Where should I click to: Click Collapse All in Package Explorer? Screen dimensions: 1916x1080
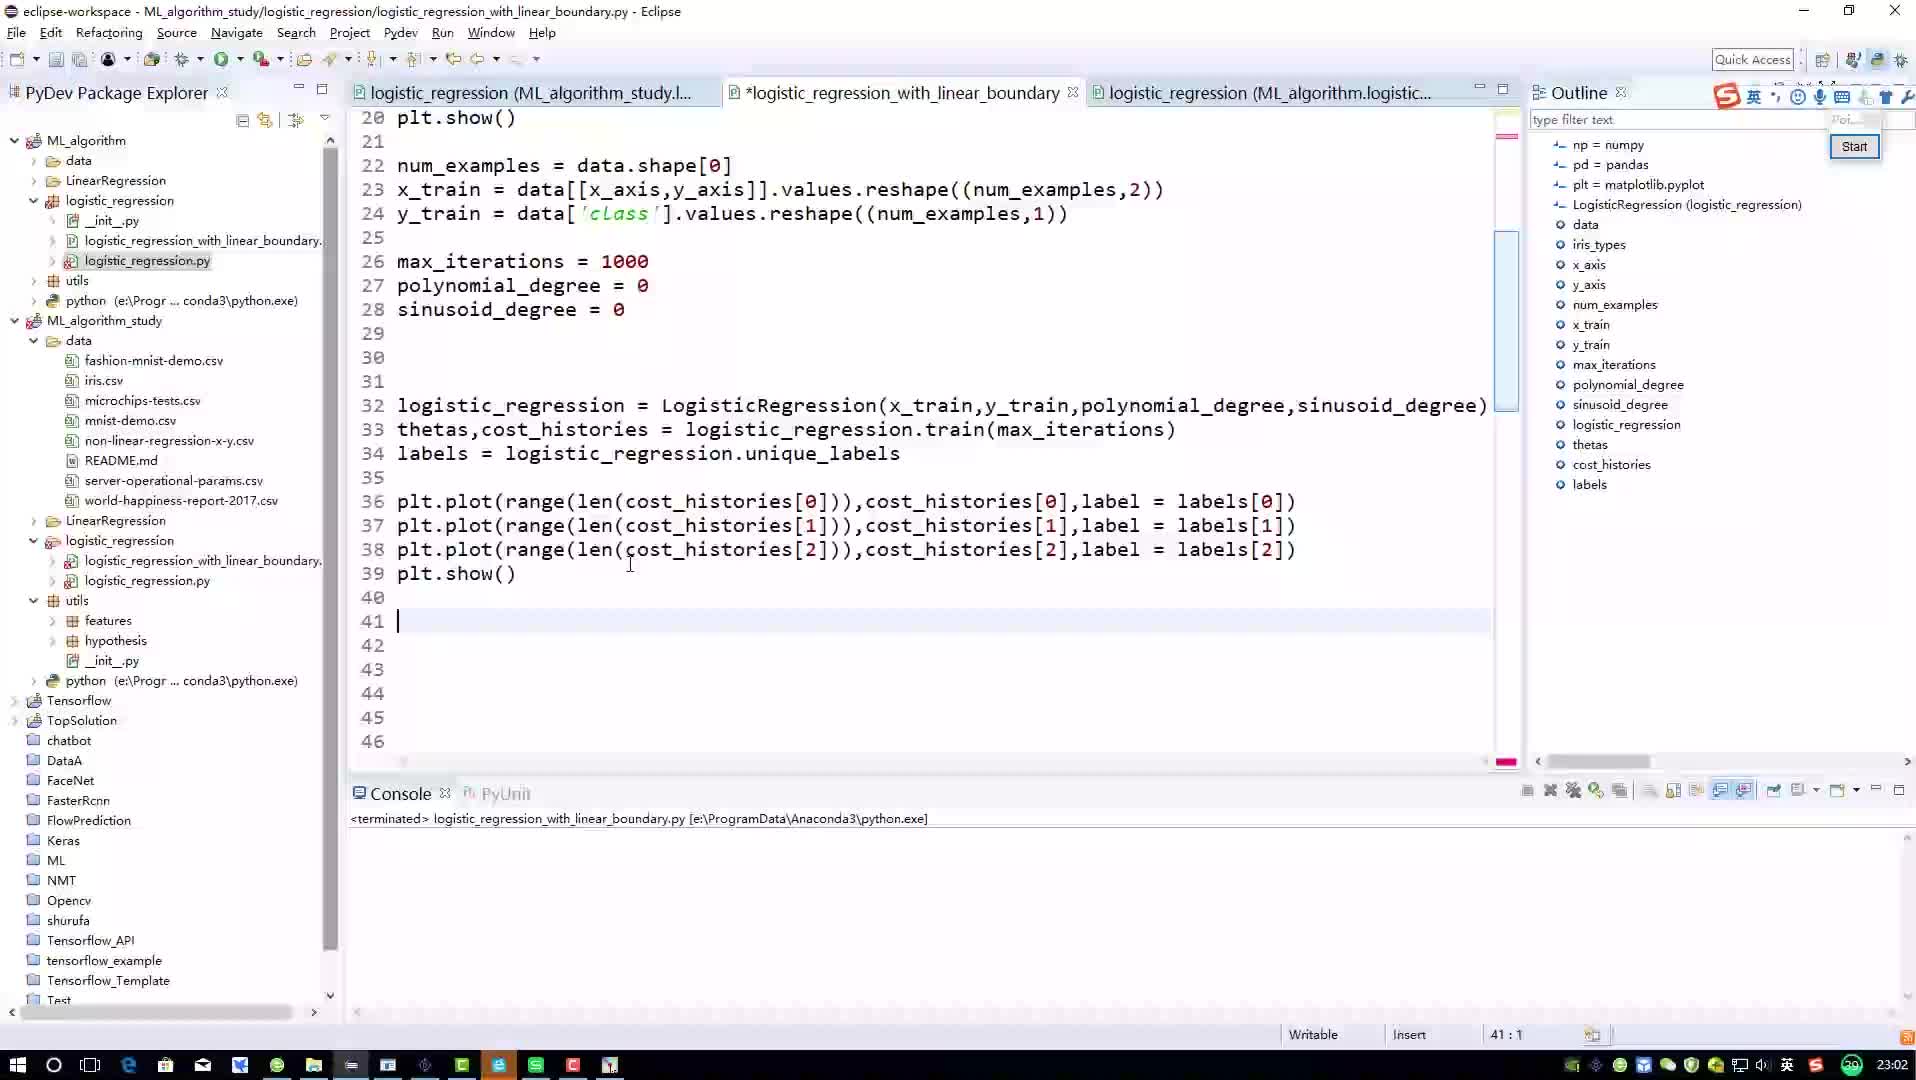pos(242,120)
